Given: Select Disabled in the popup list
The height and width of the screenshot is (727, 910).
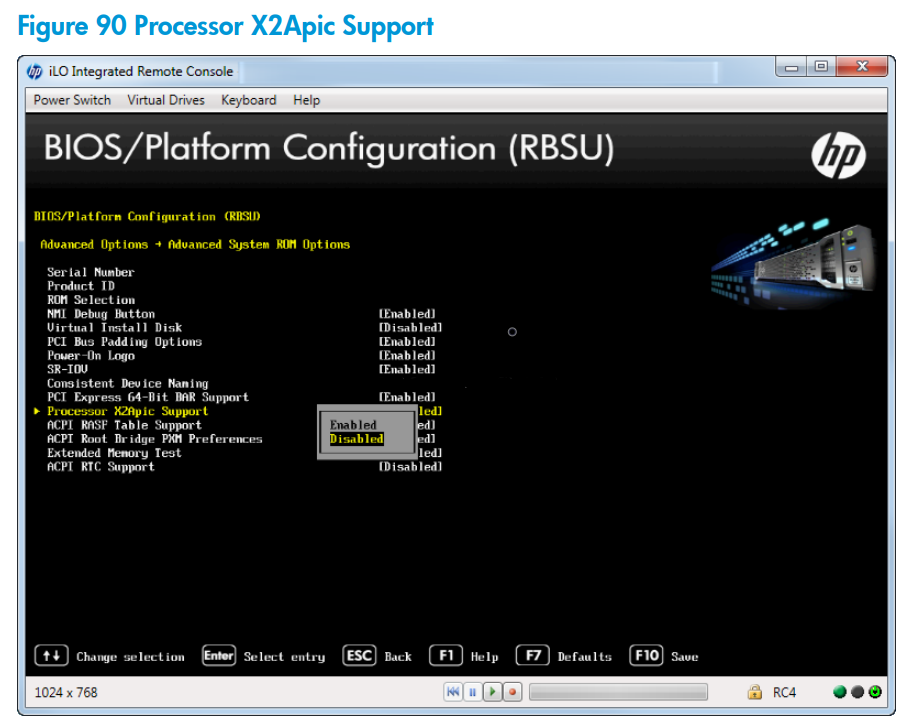Looking at the screenshot, I should tap(356, 439).
